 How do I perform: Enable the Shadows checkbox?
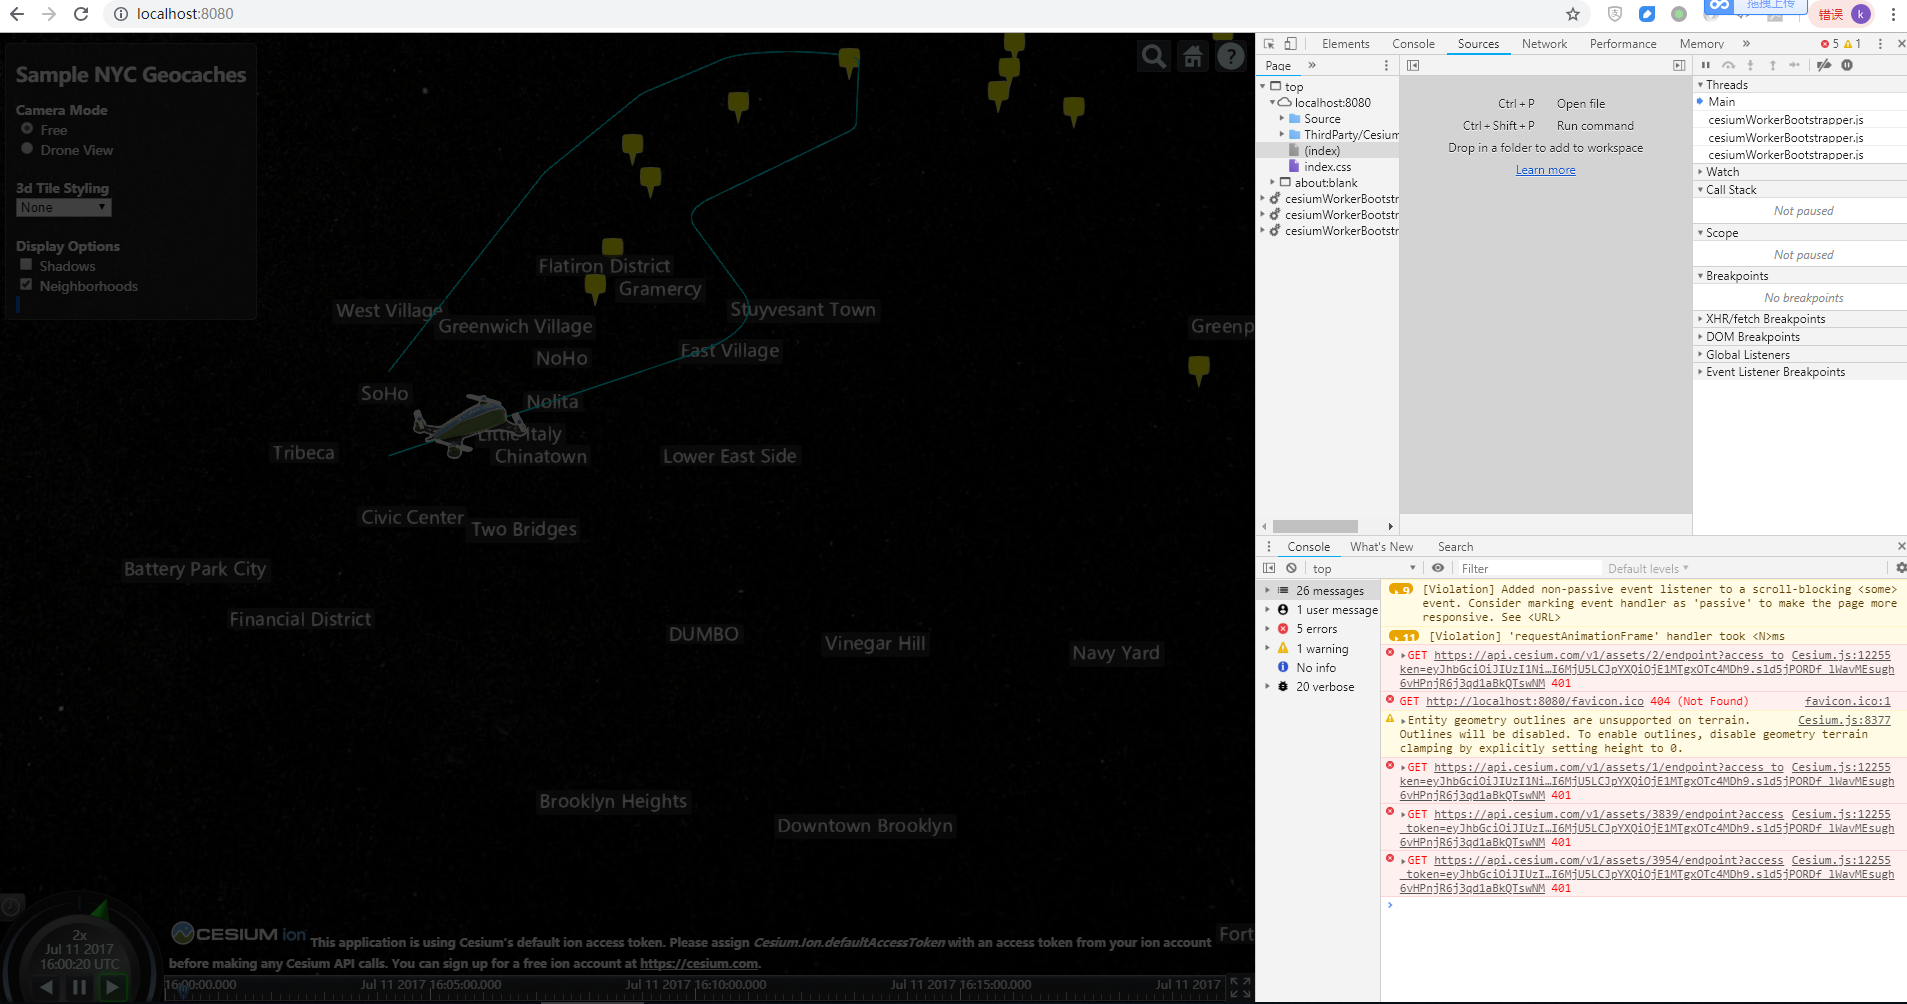[26, 265]
